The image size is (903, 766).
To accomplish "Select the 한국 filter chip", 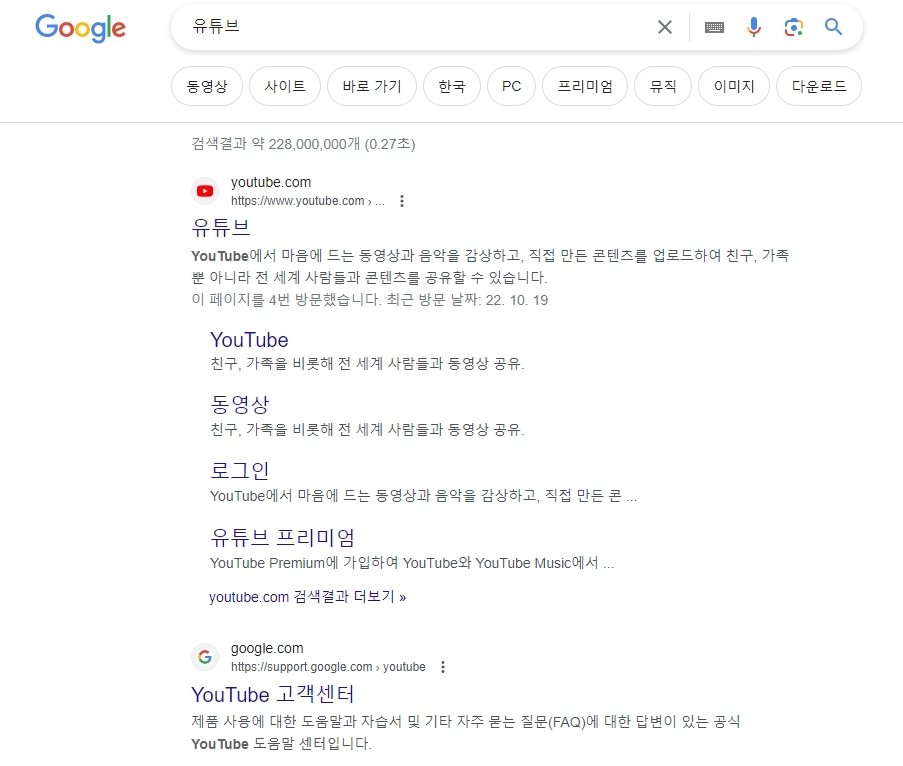I will [452, 86].
